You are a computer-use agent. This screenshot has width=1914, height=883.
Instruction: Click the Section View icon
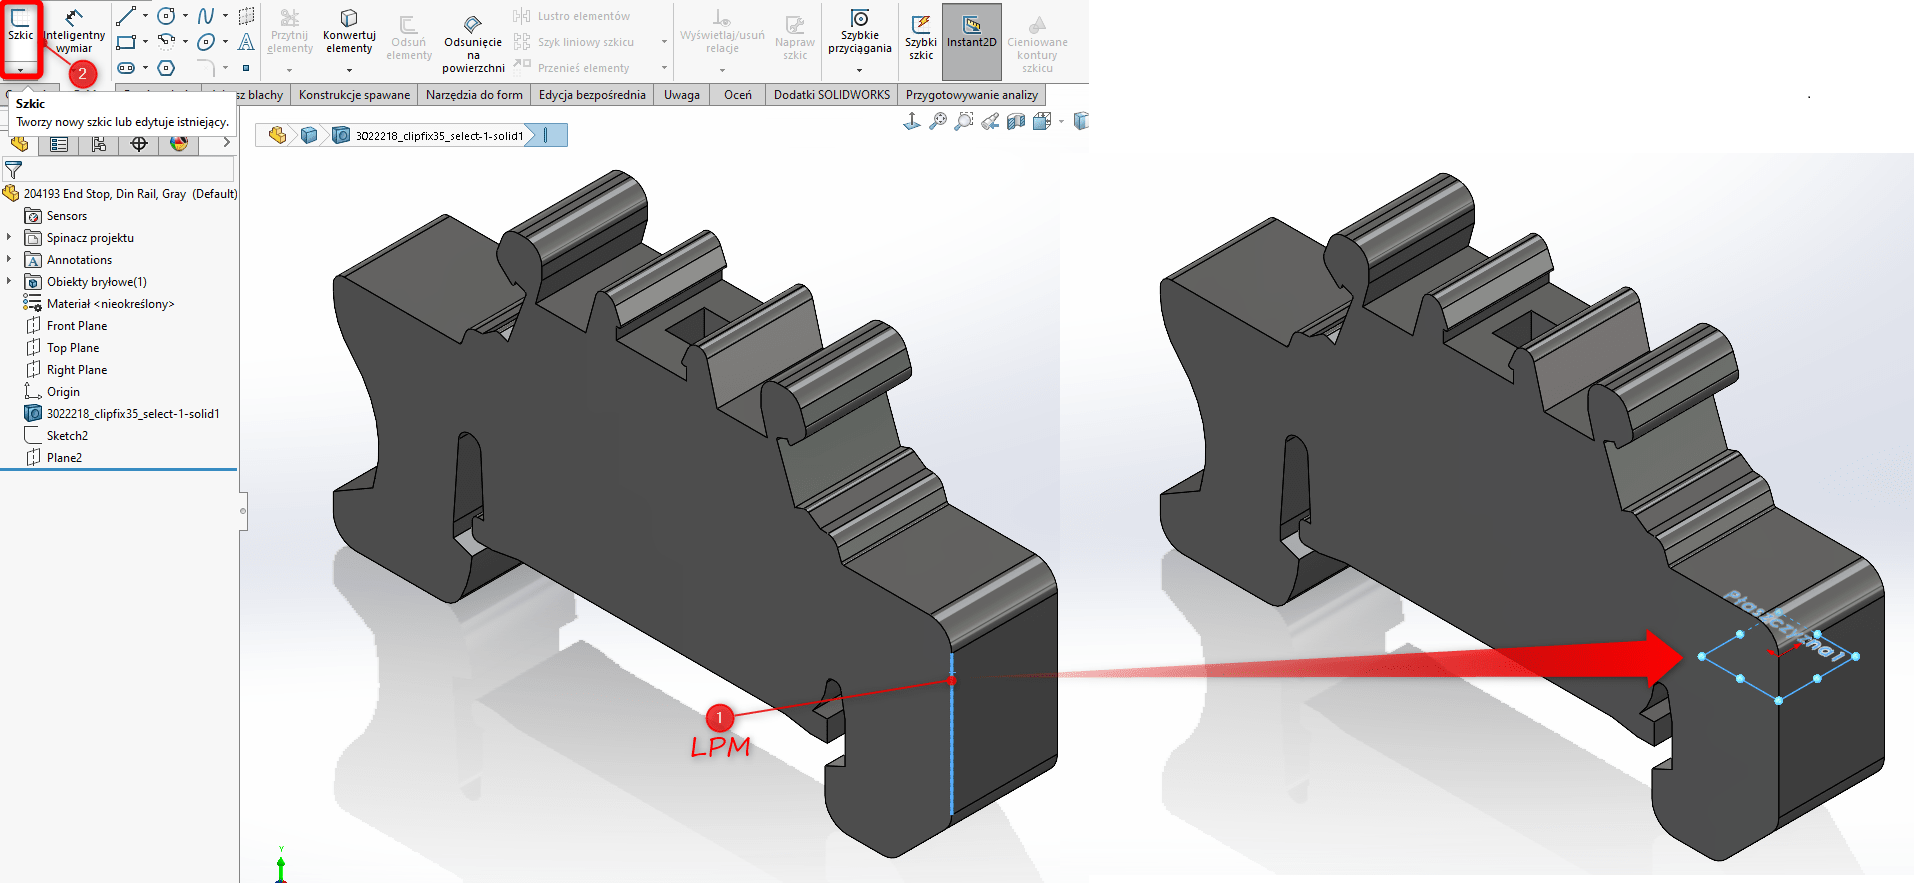pyautogui.click(x=1016, y=121)
